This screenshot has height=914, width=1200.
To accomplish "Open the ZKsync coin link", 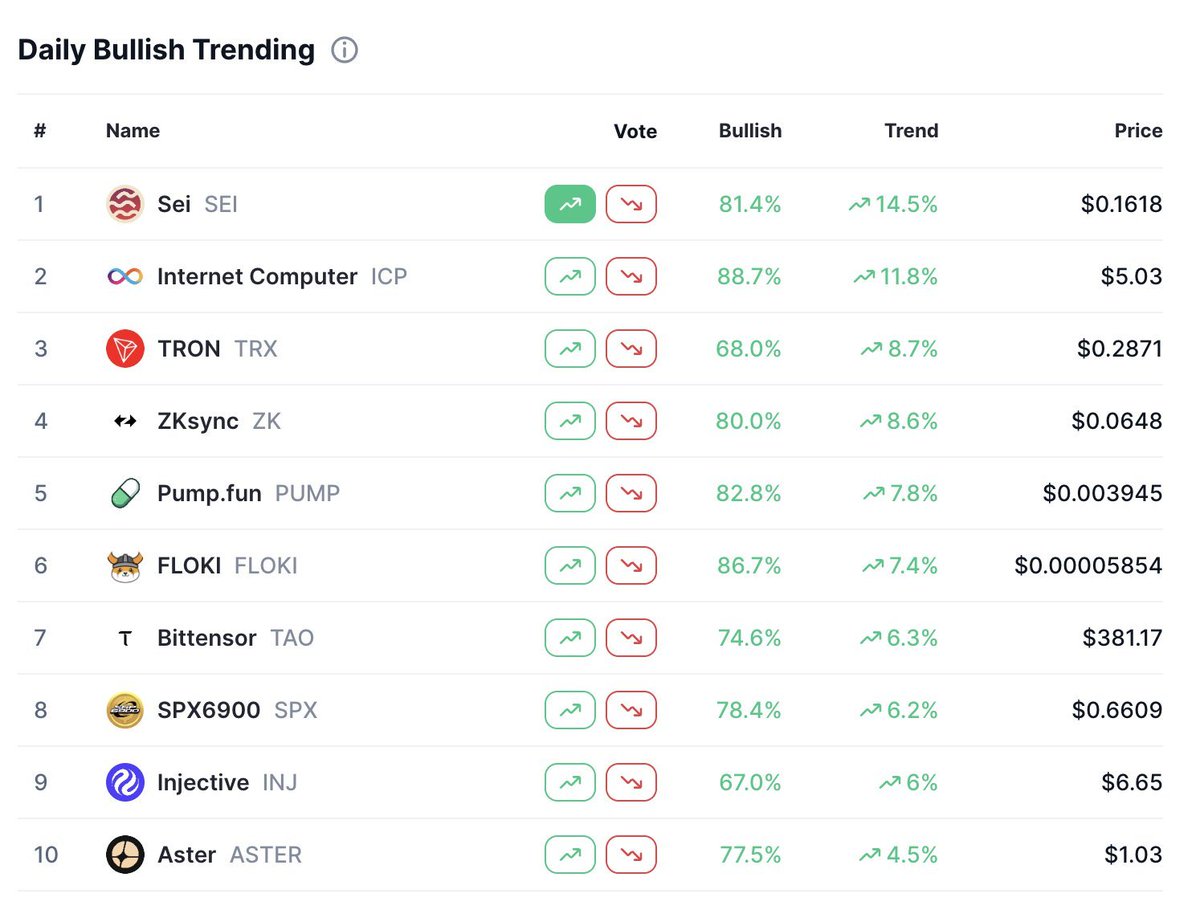I will 198,421.
